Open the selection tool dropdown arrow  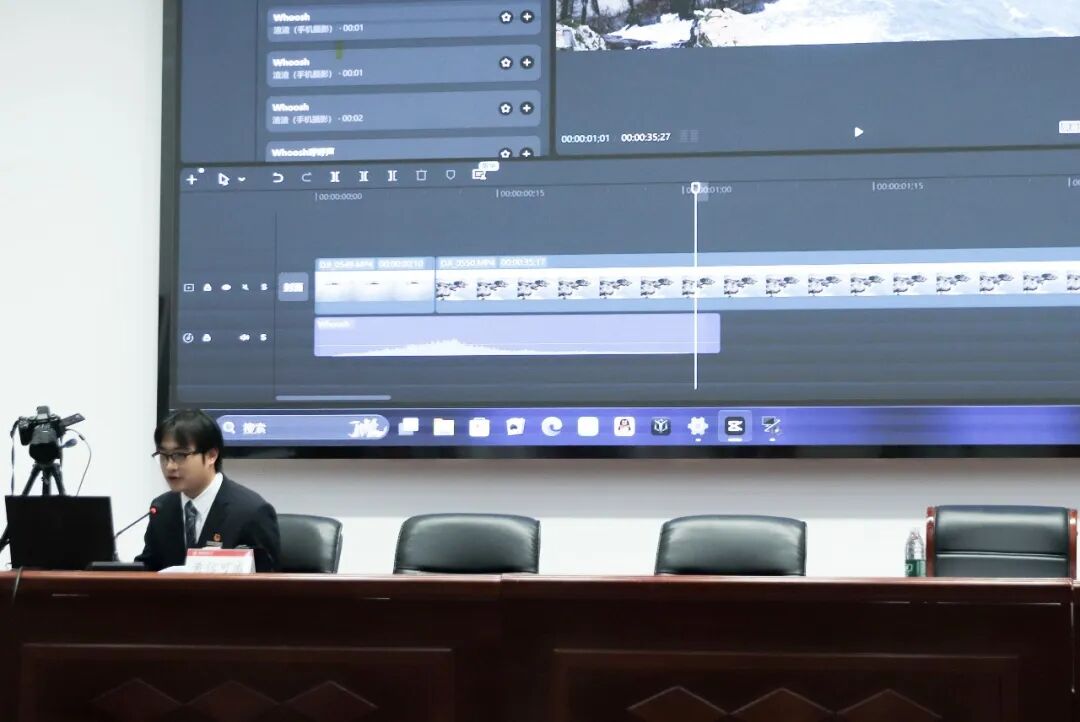pos(242,180)
